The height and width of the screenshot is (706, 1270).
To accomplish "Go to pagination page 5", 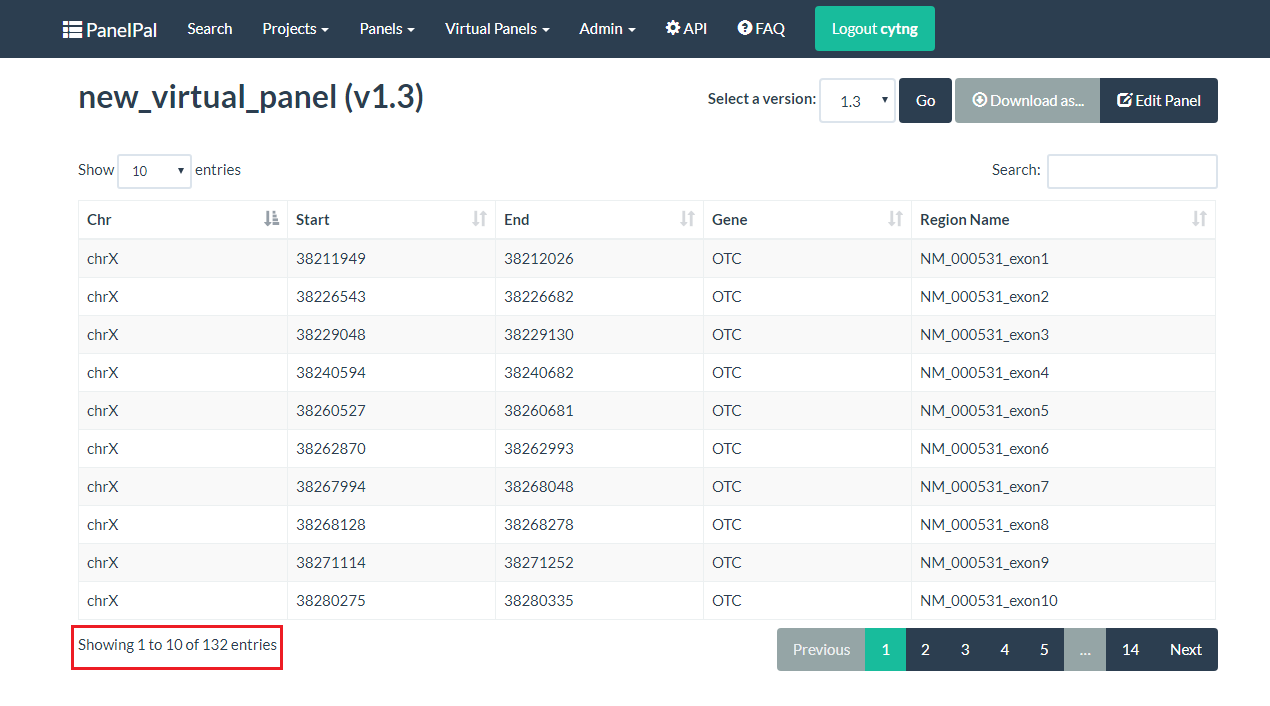I will pos(1044,650).
